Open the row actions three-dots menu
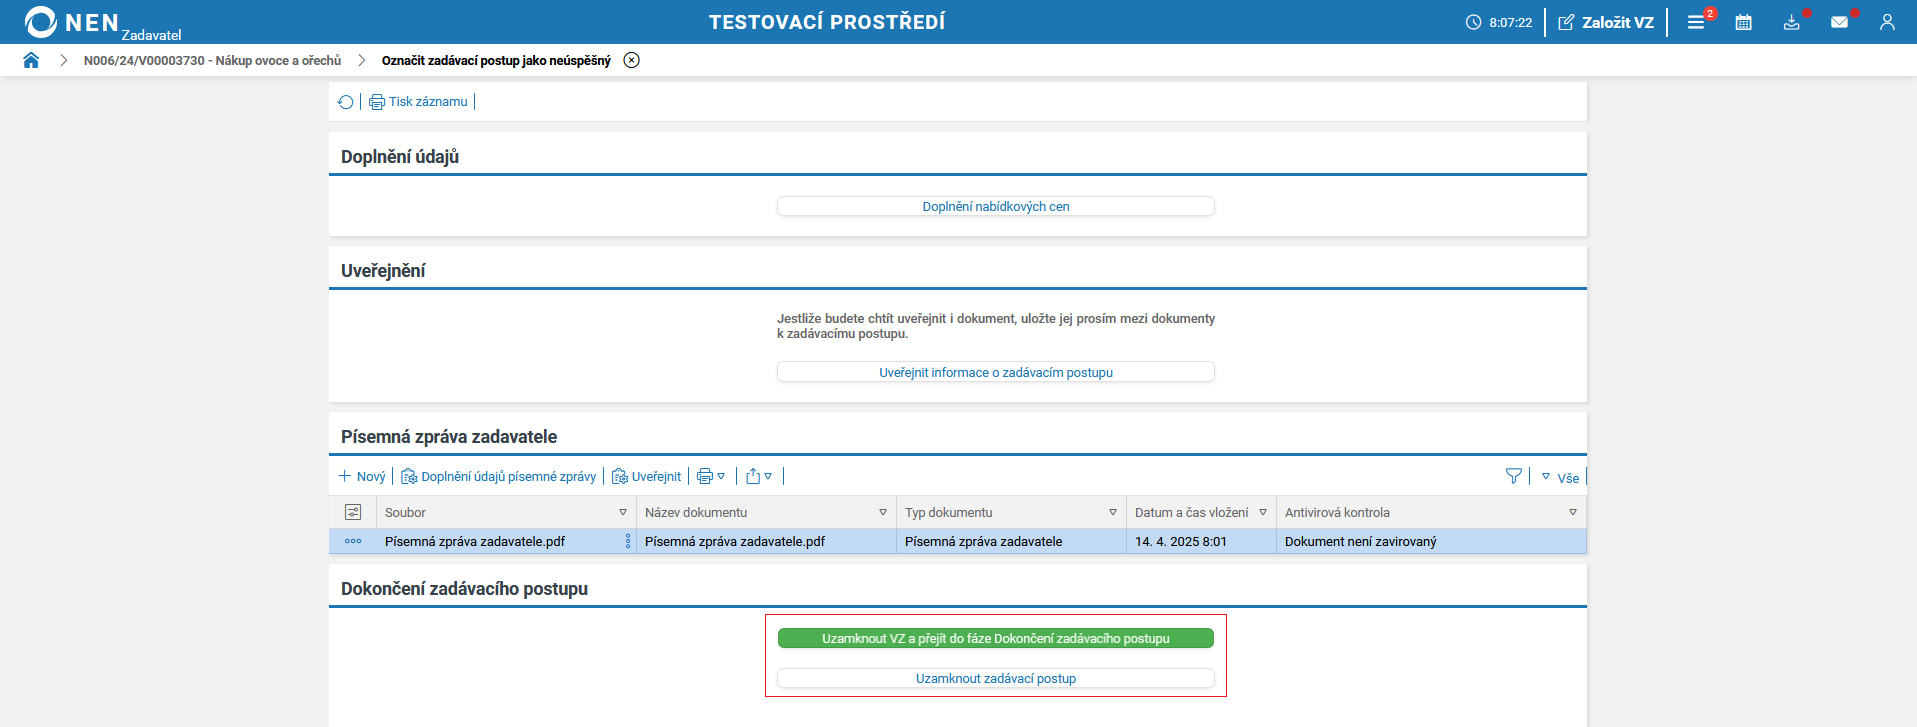This screenshot has height=727, width=1917. click(x=353, y=541)
